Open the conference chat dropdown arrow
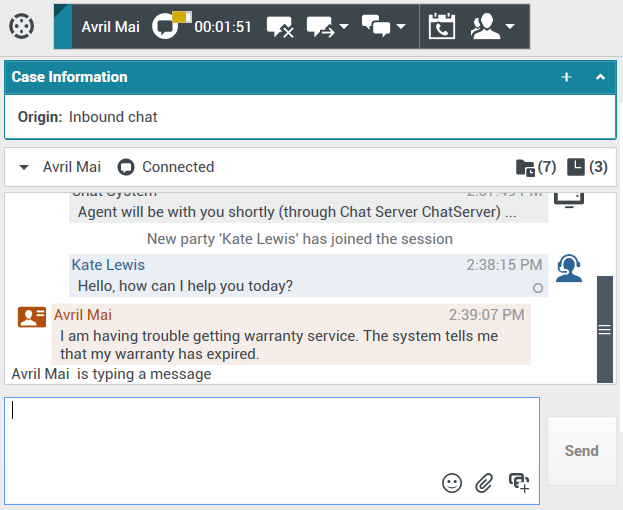This screenshot has height=510, width=623. coord(401,27)
